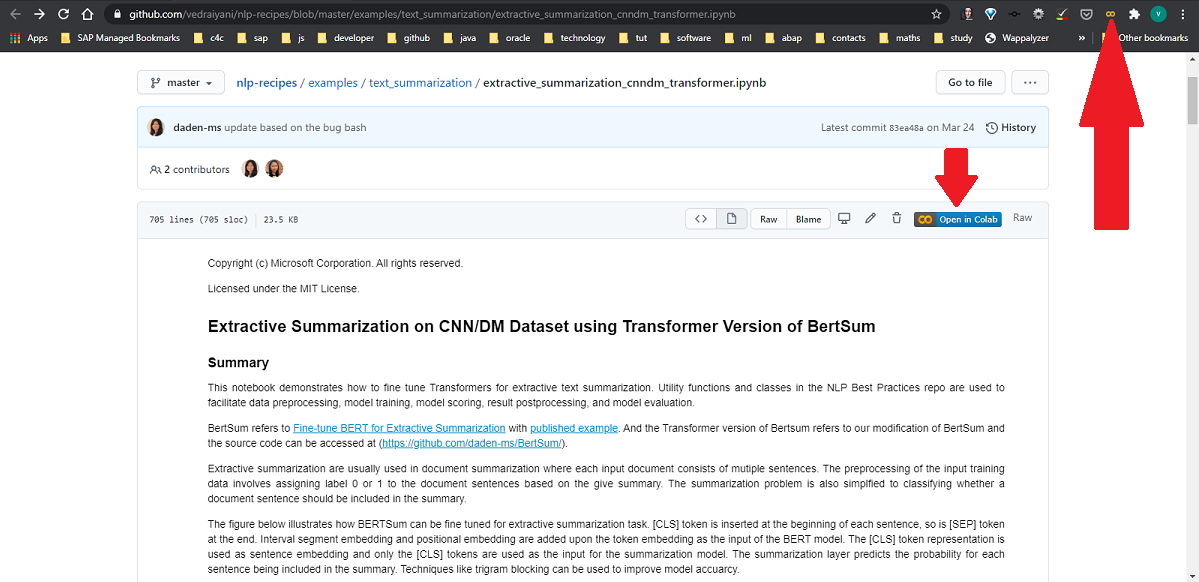Switch to rendered blob view toggle
This screenshot has height=582, width=1199.
tap(731, 219)
